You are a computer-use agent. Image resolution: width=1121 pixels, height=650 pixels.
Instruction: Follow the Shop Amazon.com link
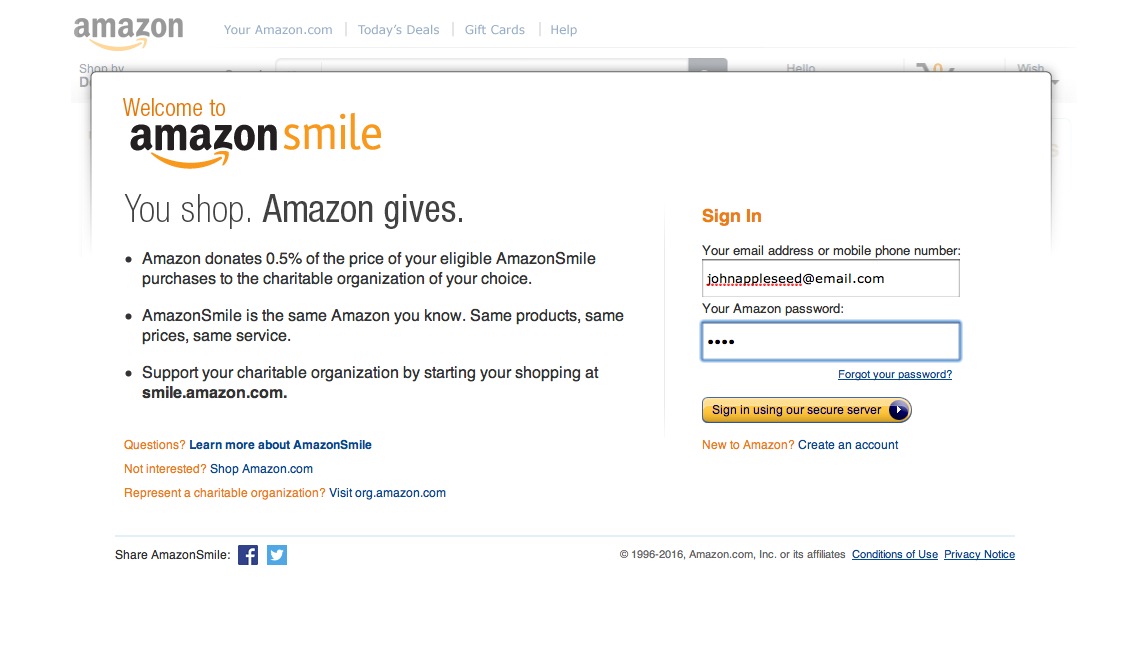[261, 469]
